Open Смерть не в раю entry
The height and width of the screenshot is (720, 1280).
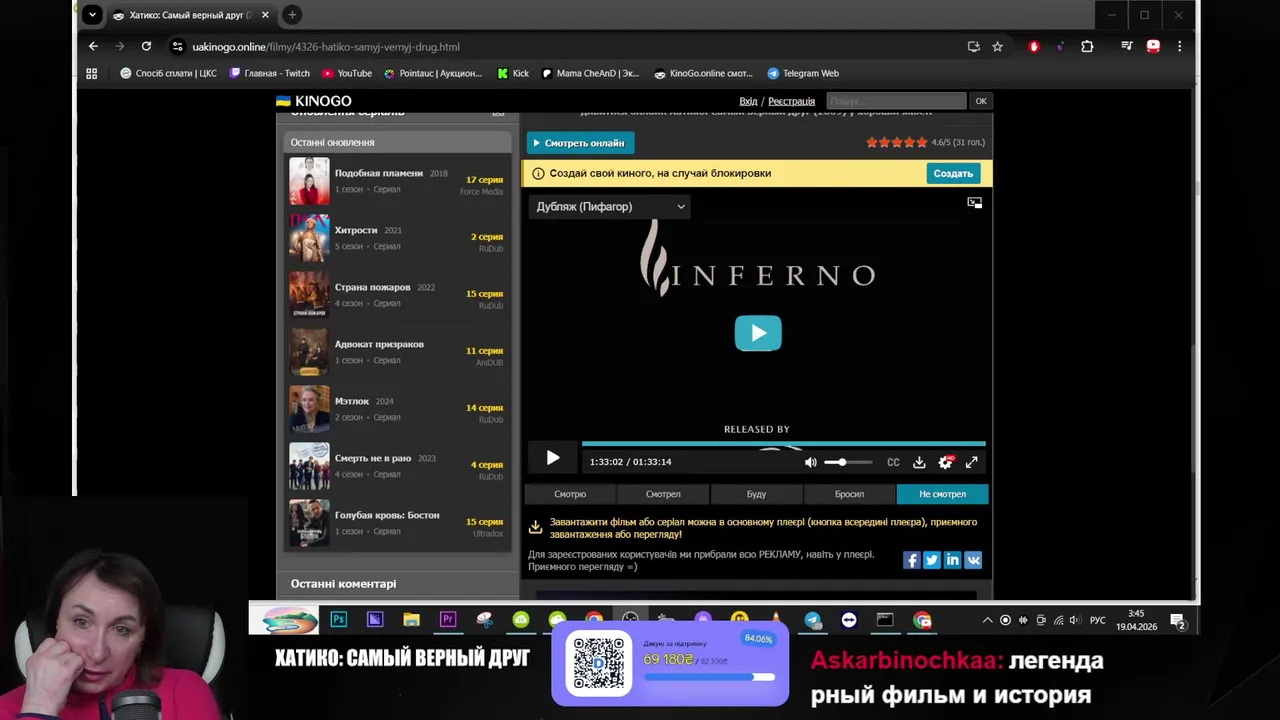[x=397, y=466]
